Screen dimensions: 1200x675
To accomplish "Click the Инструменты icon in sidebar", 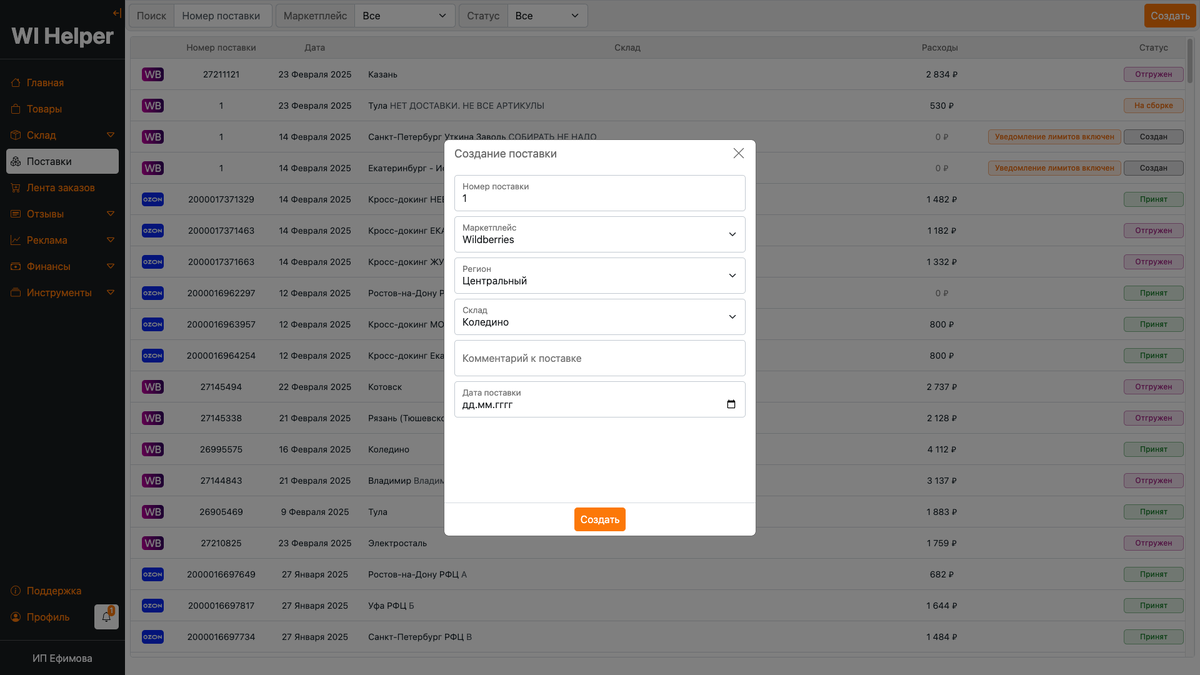I will [x=15, y=293].
